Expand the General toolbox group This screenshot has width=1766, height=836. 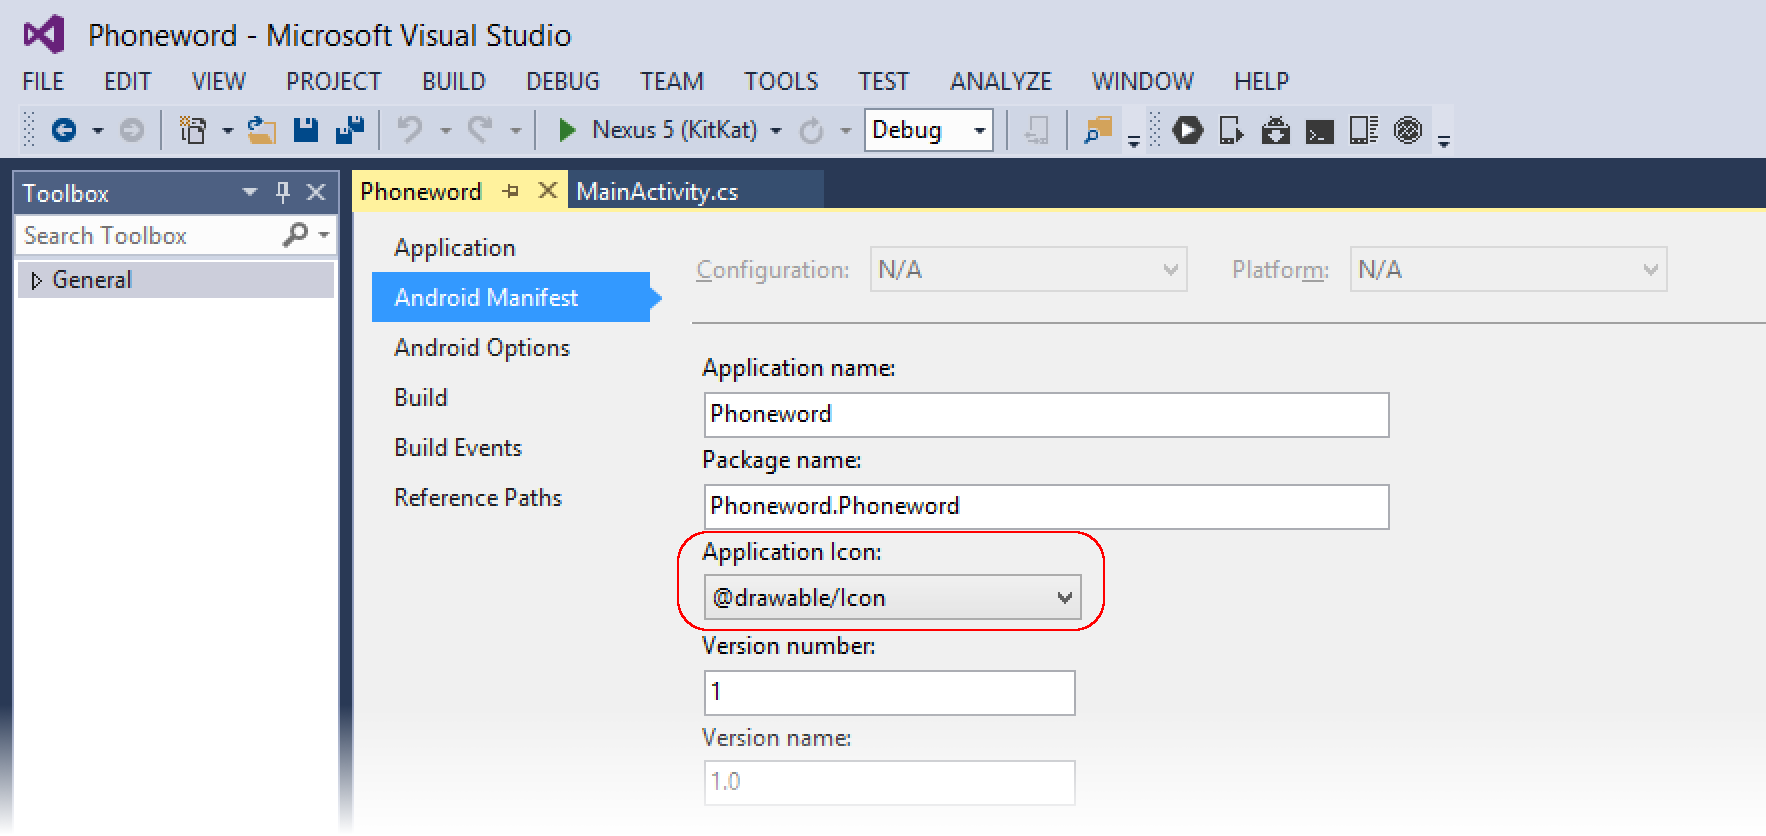[37, 281]
